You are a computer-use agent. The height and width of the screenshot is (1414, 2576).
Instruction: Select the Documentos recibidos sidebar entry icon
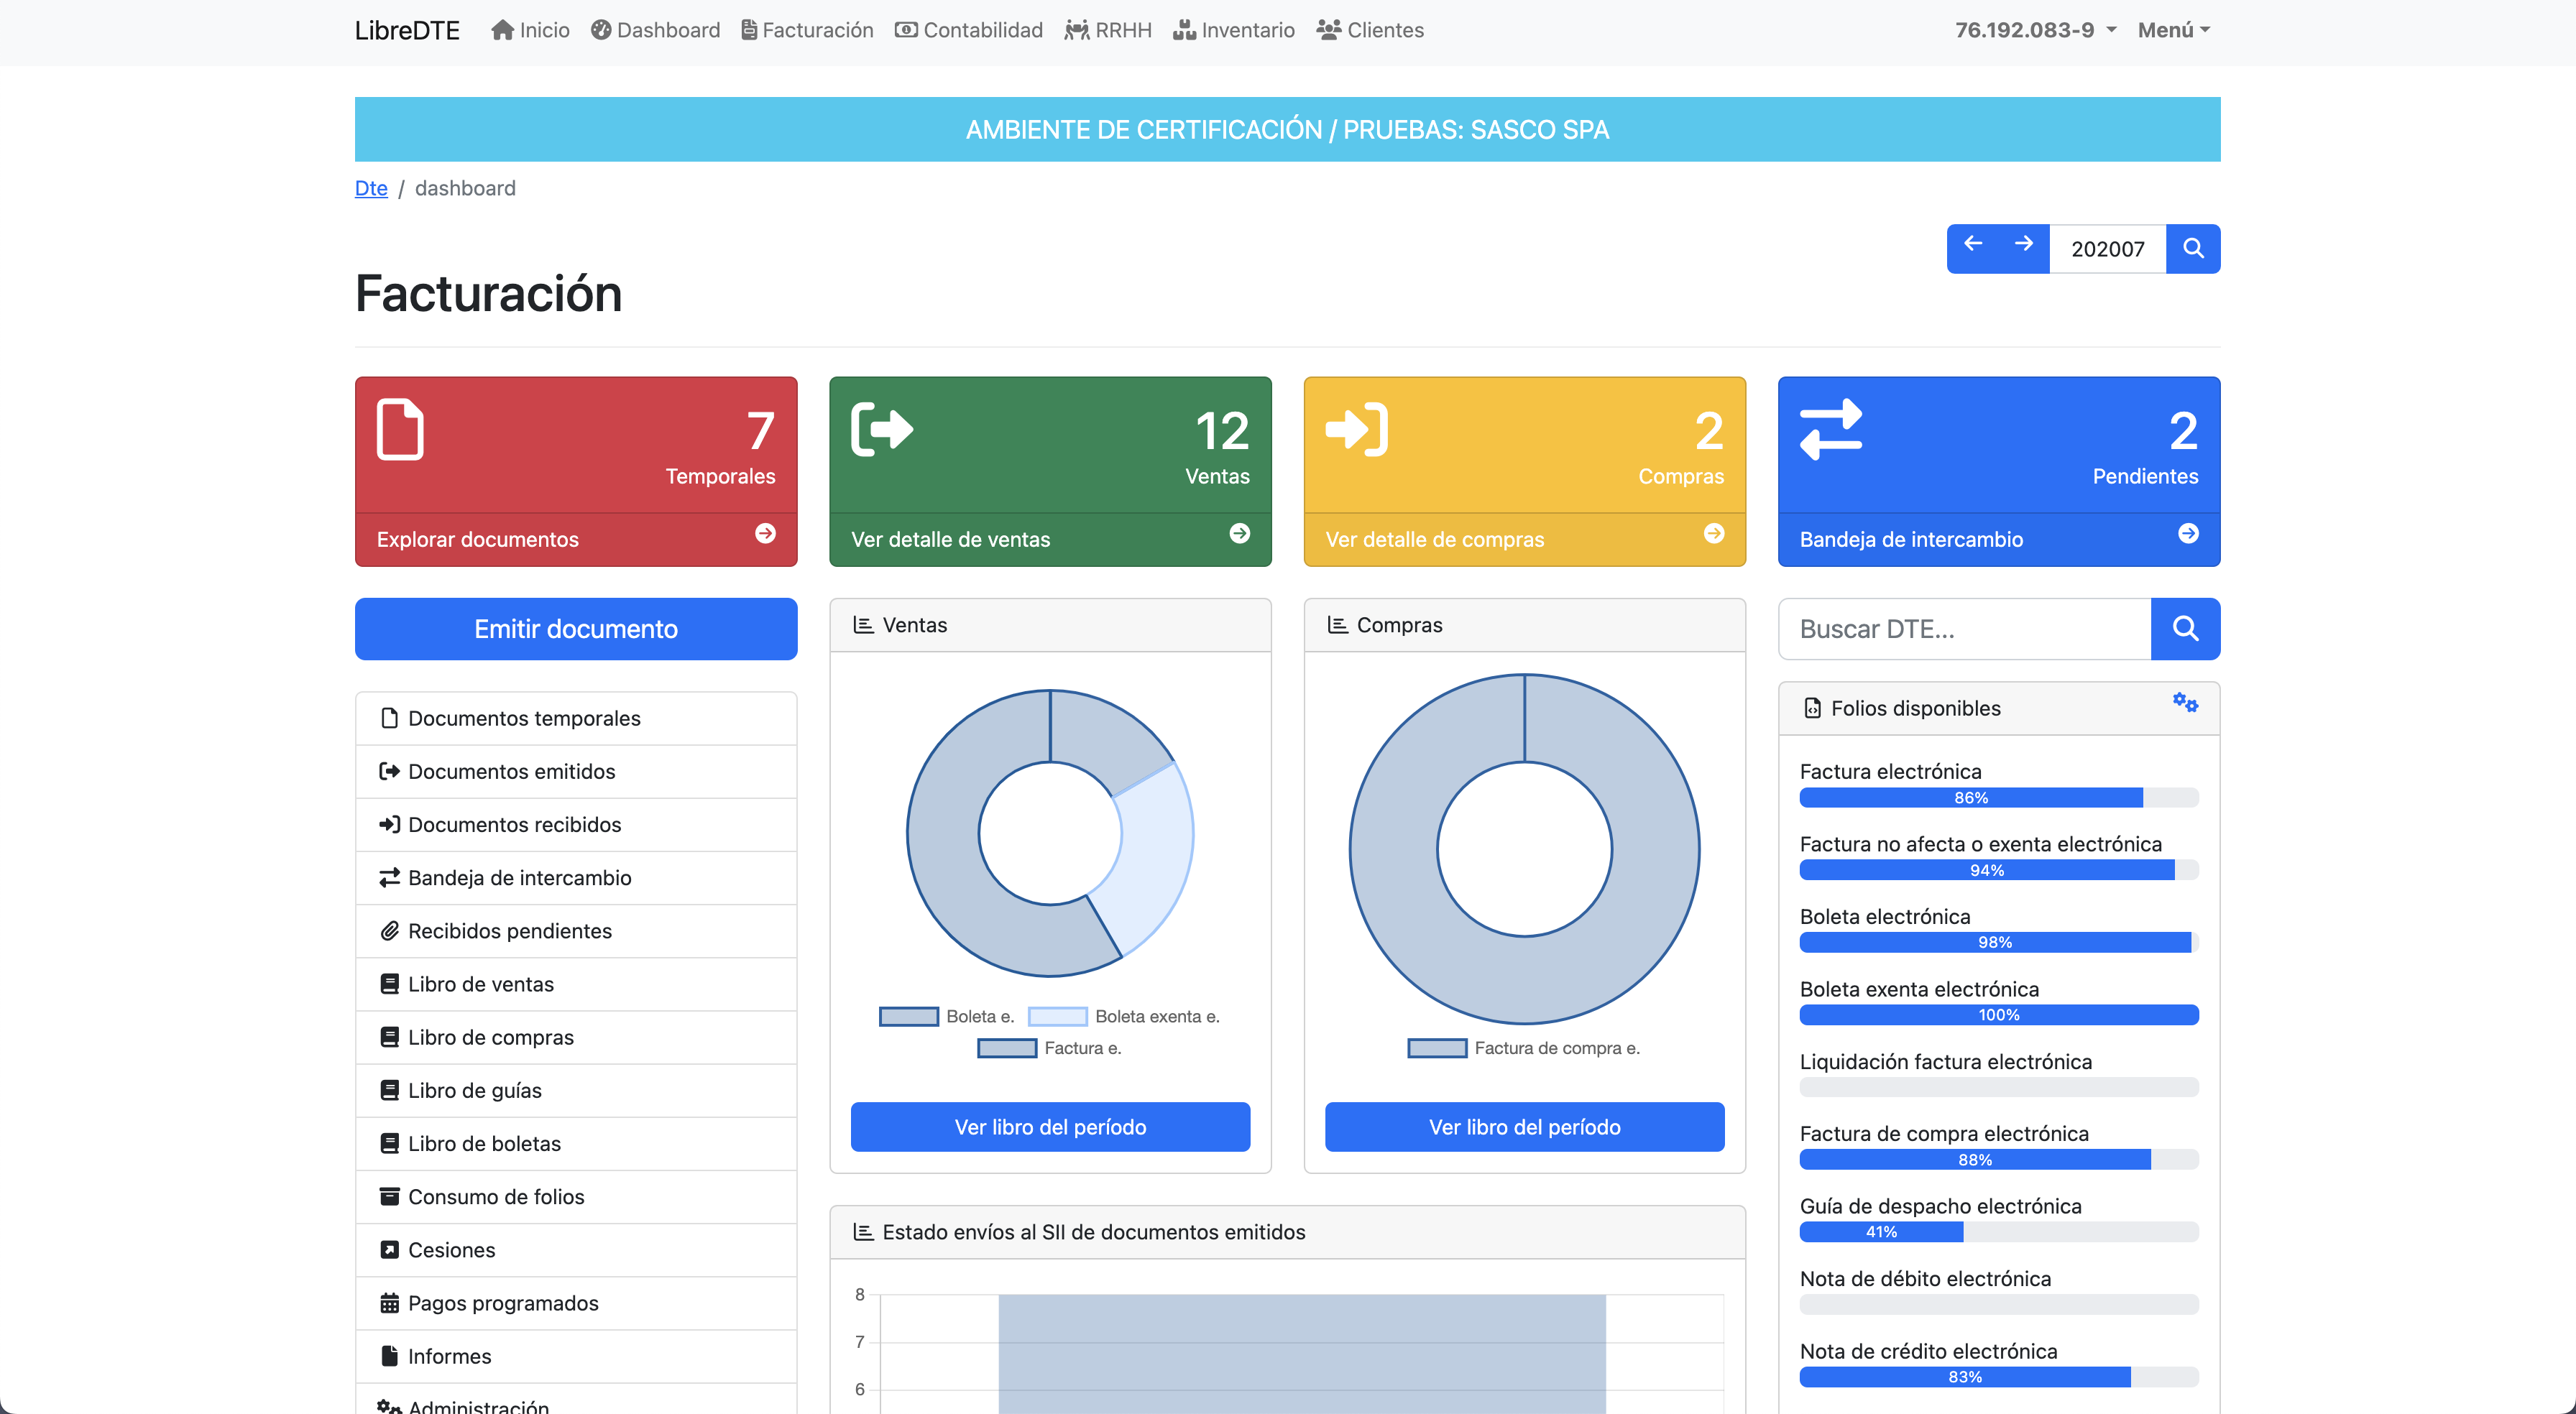click(390, 824)
